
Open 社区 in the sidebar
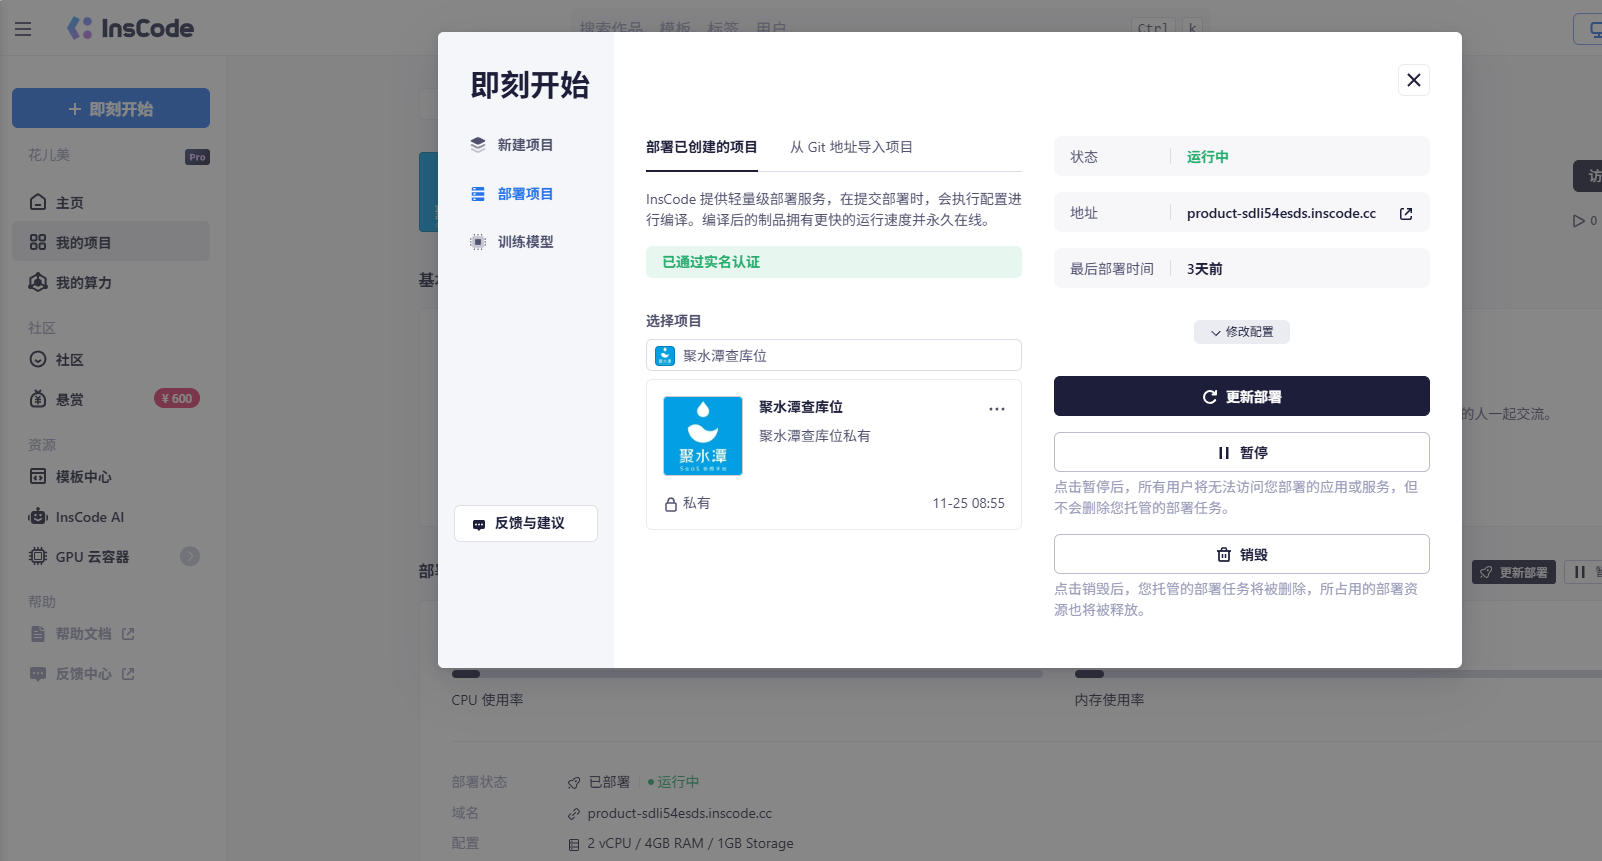click(111, 359)
